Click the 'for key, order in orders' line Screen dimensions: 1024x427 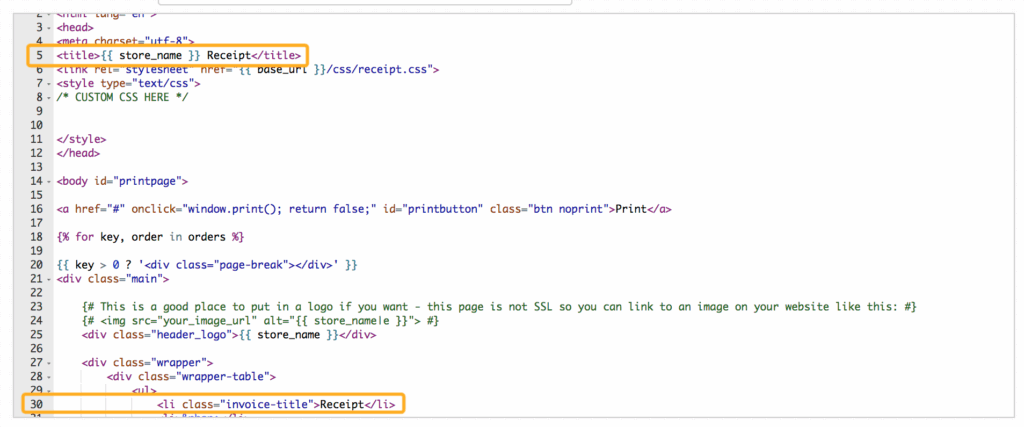[150, 237]
